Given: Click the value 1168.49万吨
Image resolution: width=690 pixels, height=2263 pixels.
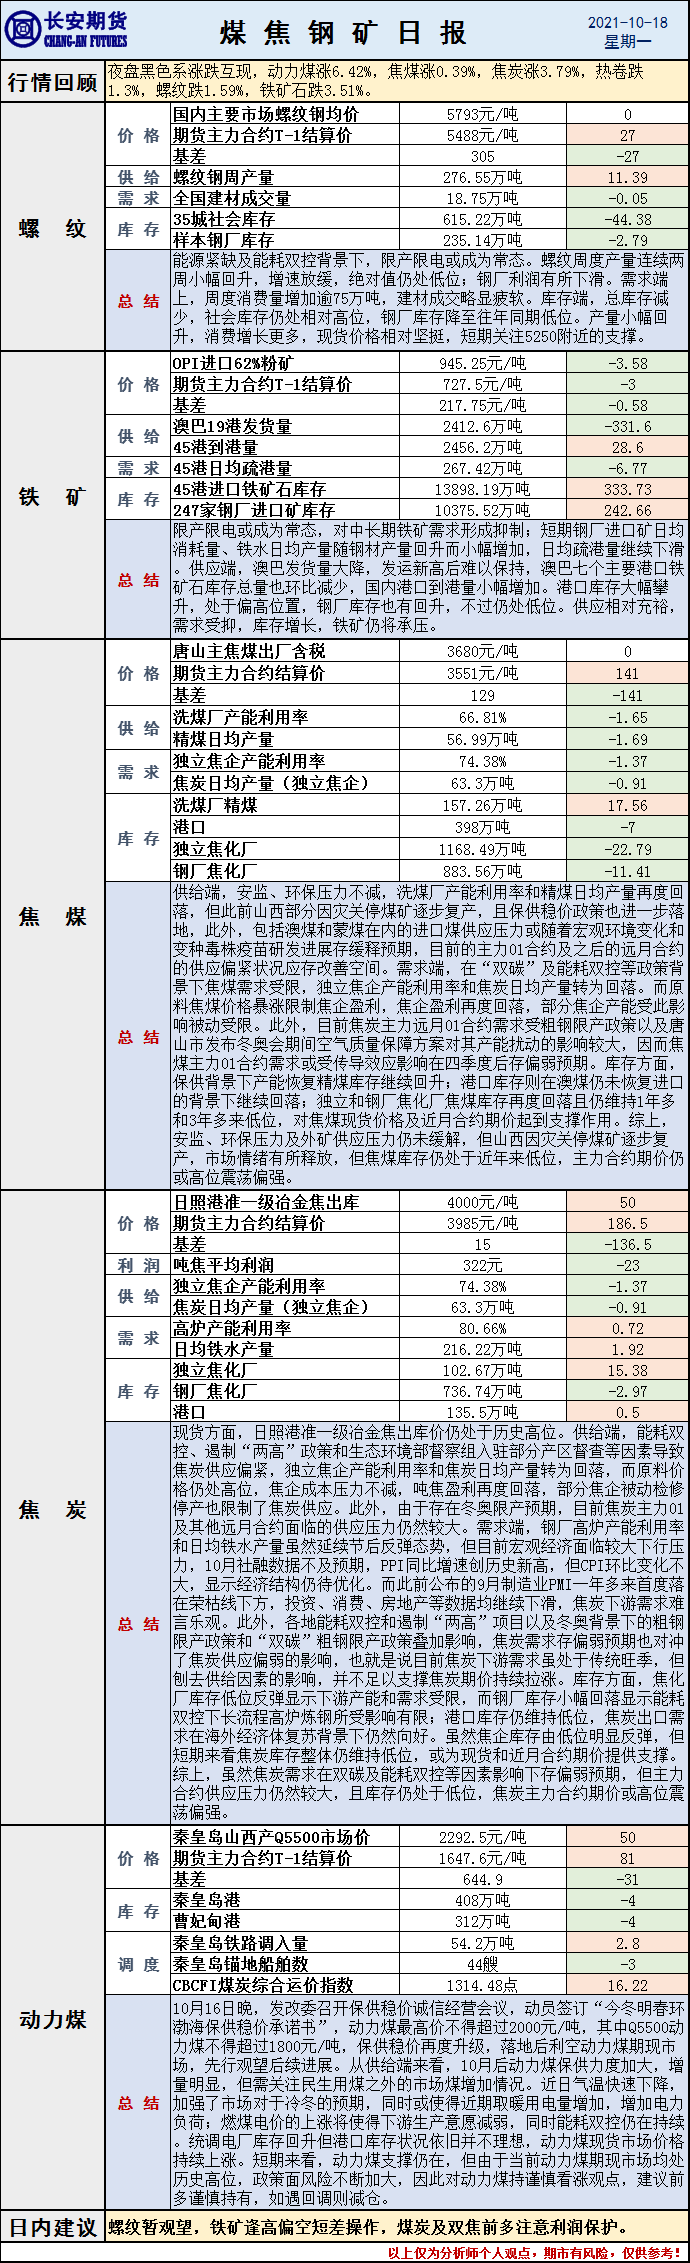Looking at the screenshot, I should [x=482, y=850].
